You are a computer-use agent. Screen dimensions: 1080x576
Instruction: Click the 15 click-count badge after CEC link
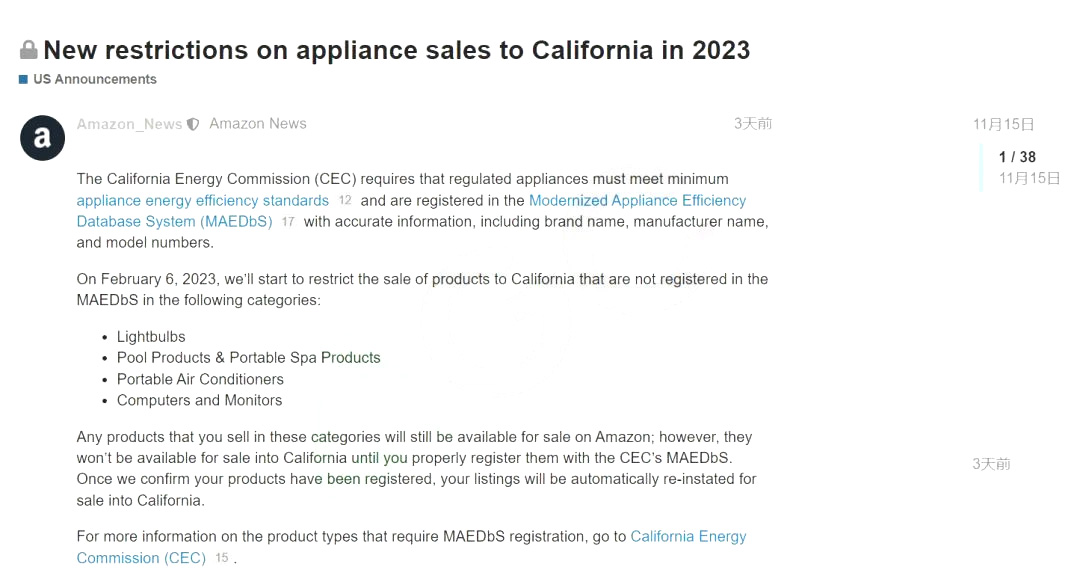(222, 558)
